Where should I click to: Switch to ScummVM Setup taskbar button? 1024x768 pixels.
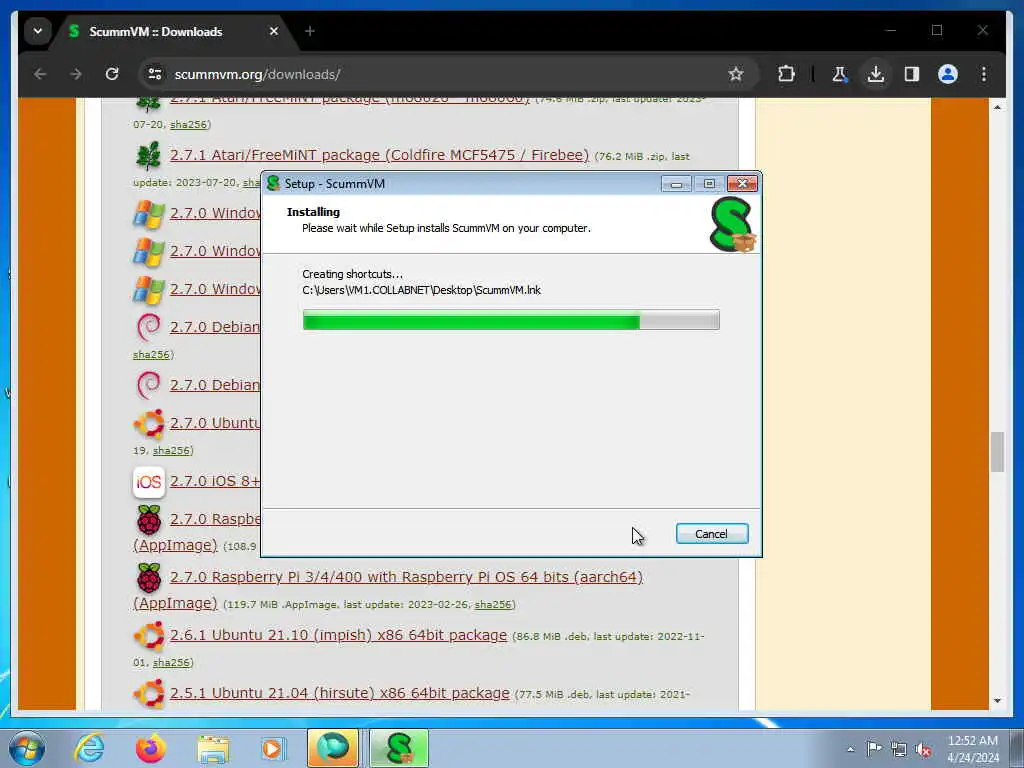click(x=399, y=748)
